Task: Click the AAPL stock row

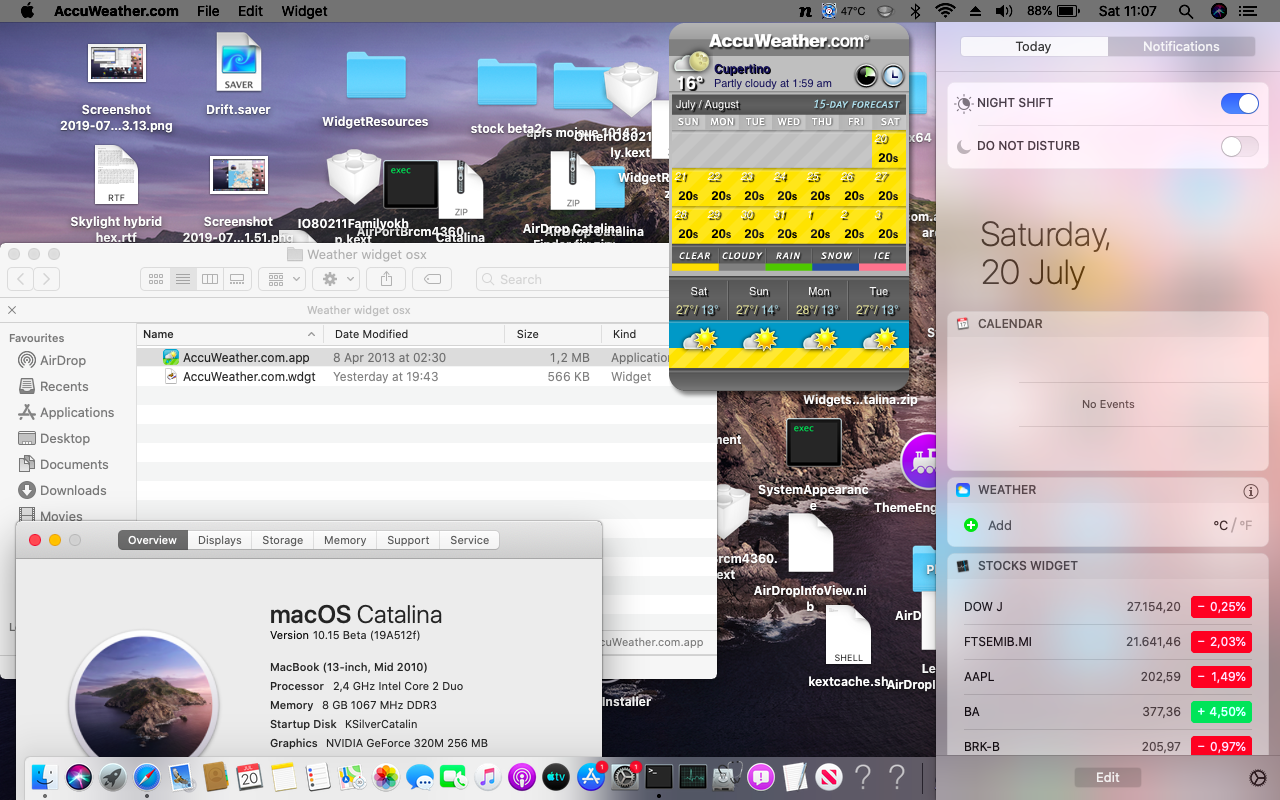Action: pyautogui.click(x=1106, y=677)
